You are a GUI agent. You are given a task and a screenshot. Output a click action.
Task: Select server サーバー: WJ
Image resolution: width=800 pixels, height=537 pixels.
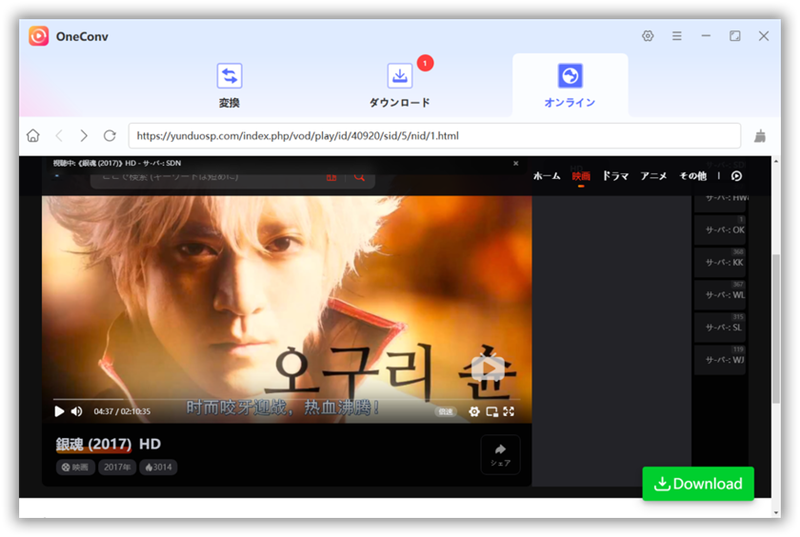[720, 360]
